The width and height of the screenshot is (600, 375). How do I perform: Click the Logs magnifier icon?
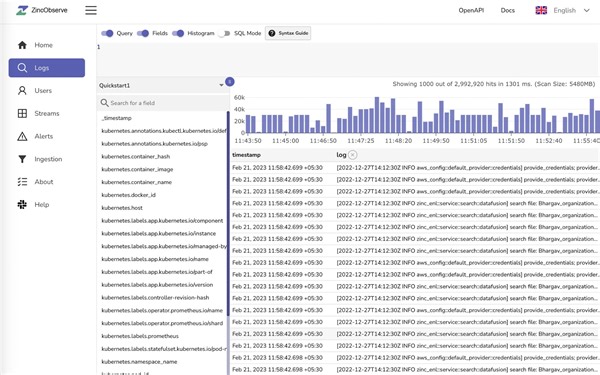(x=22, y=68)
